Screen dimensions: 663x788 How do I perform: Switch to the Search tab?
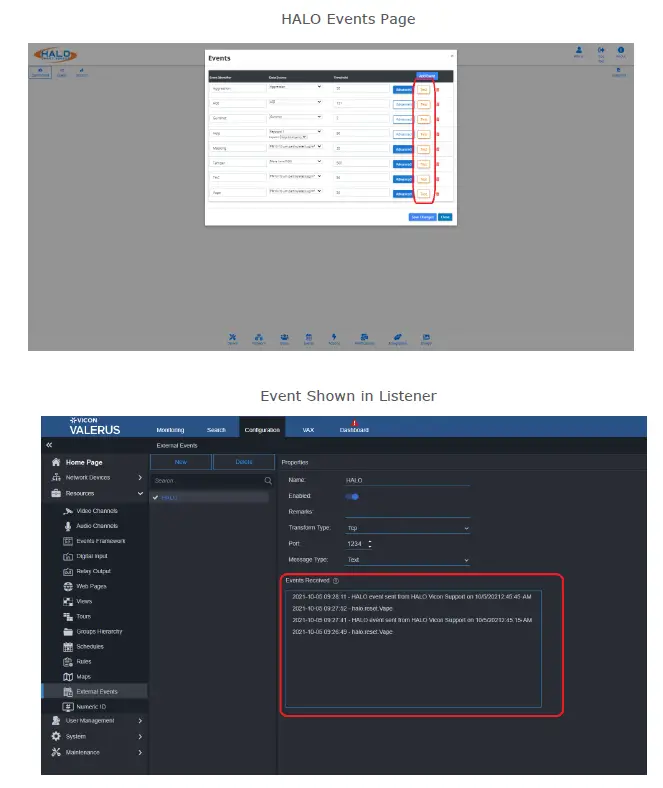click(216, 430)
